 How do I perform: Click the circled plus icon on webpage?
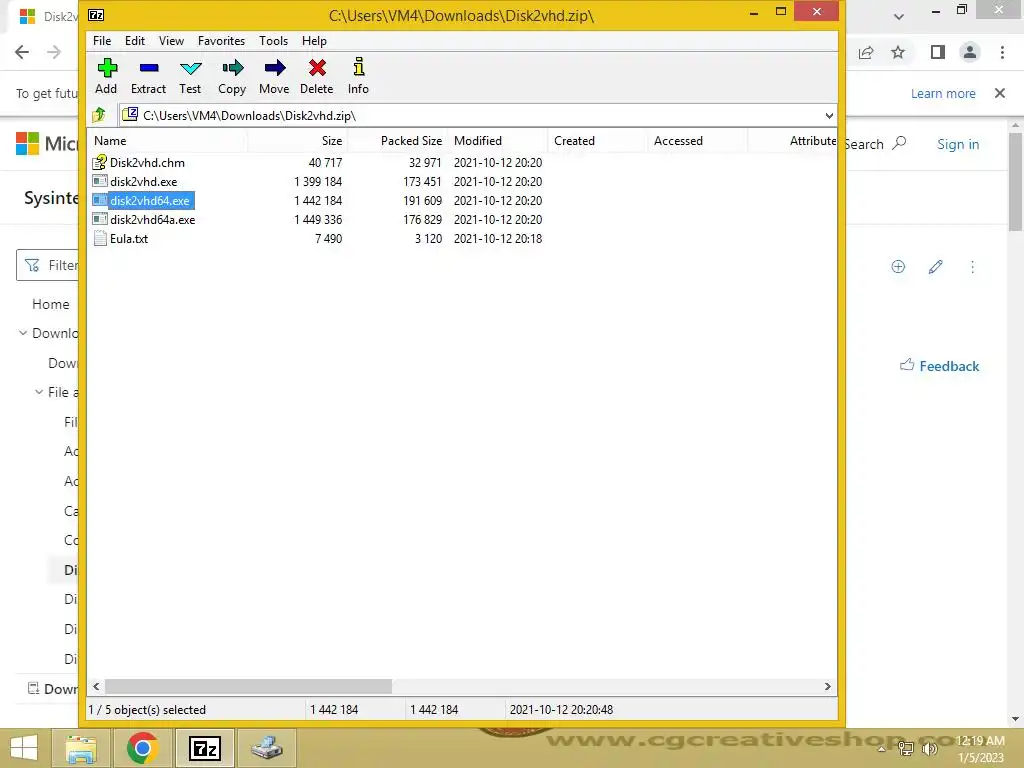[x=898, y=266]
